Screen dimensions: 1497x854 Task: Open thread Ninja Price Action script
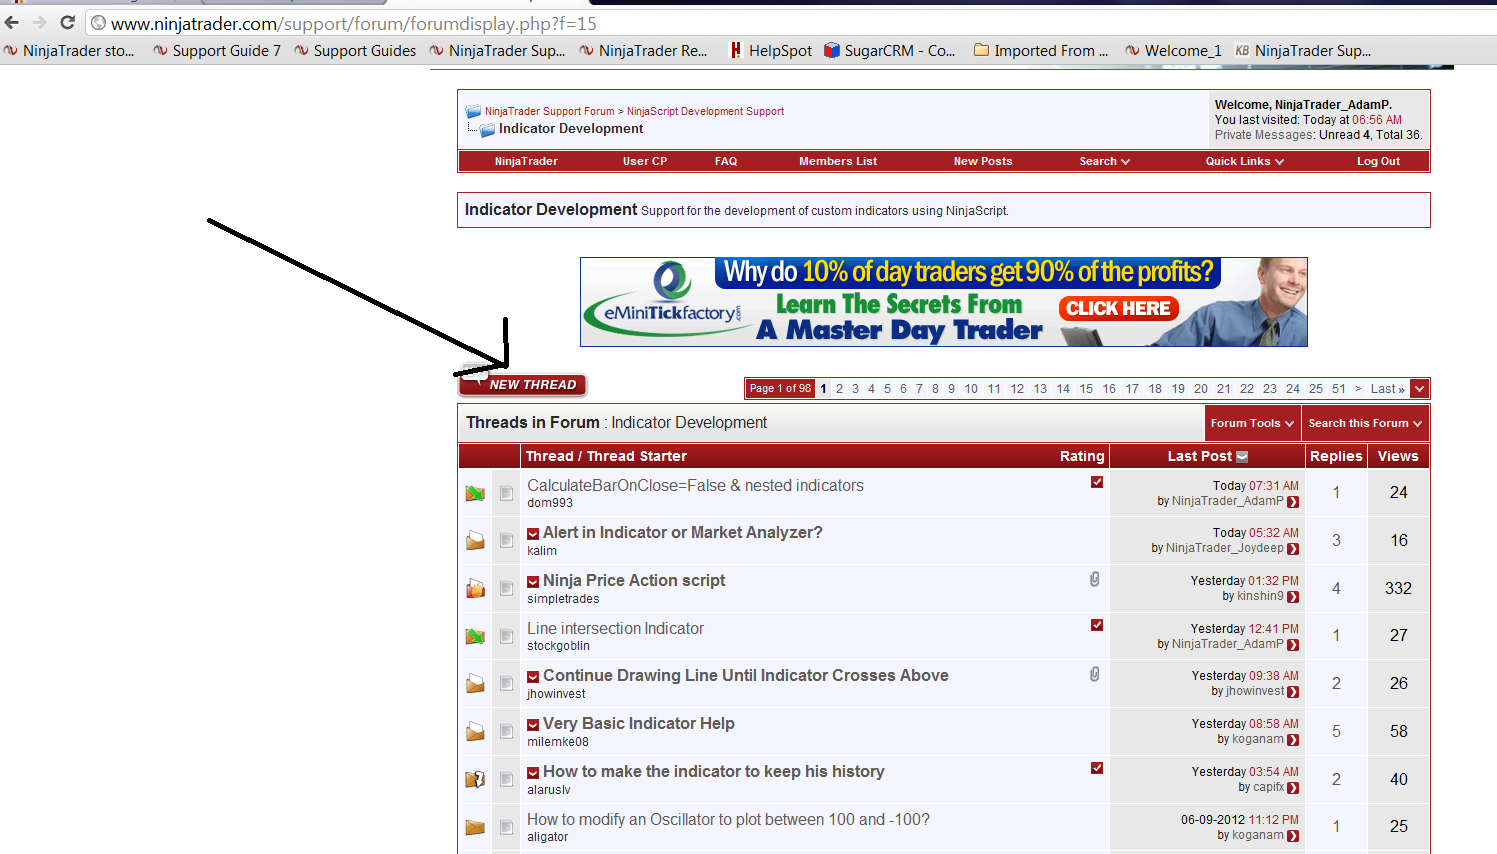(x=634, y=581)
